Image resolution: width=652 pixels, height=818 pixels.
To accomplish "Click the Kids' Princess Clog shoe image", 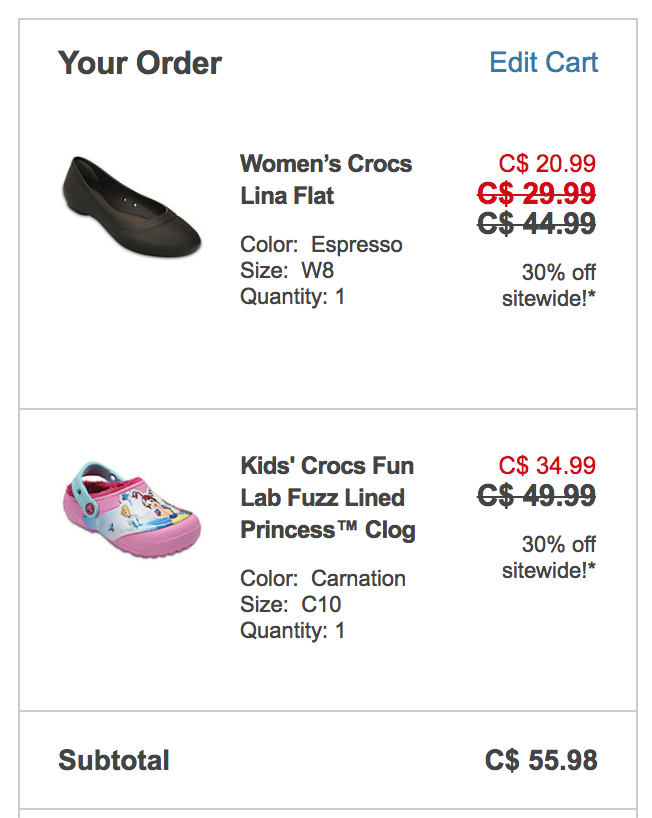I will point(132,509).
